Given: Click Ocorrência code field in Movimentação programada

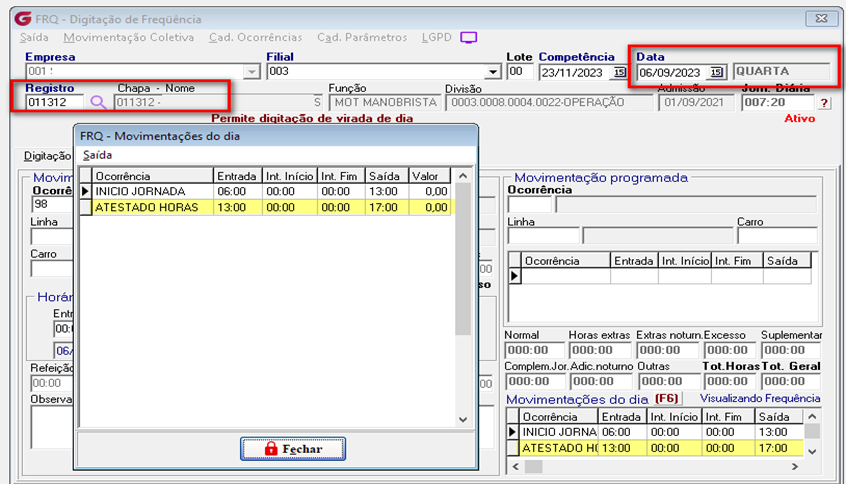Looking at the screenshot, I should click(529, 204).
